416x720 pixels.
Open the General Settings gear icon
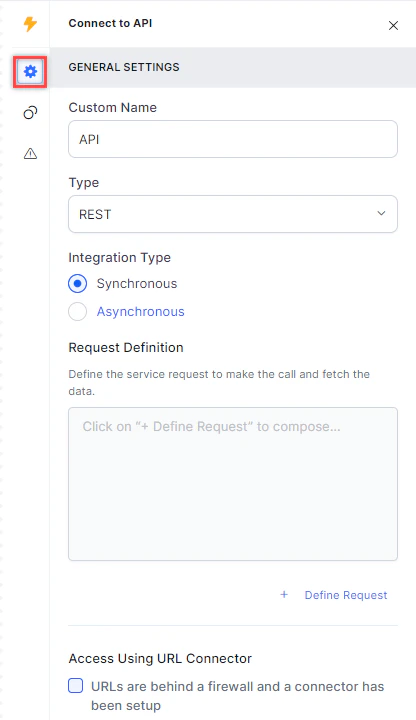coord(30,72)
